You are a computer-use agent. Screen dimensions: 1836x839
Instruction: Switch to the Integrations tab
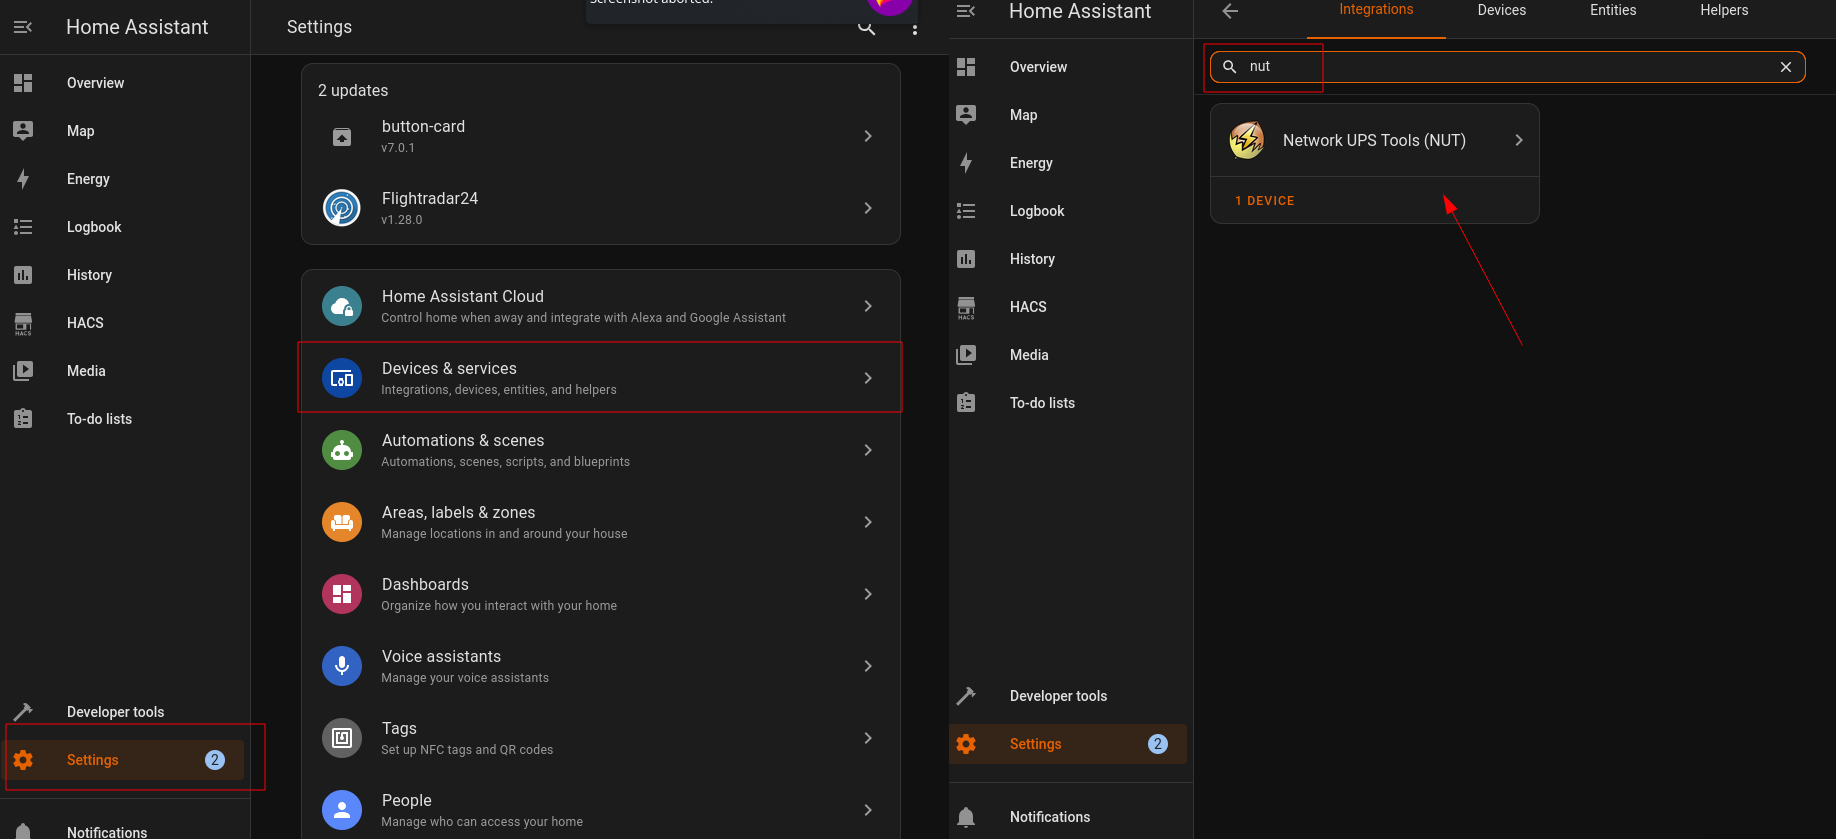click(x=1376, y=10)
